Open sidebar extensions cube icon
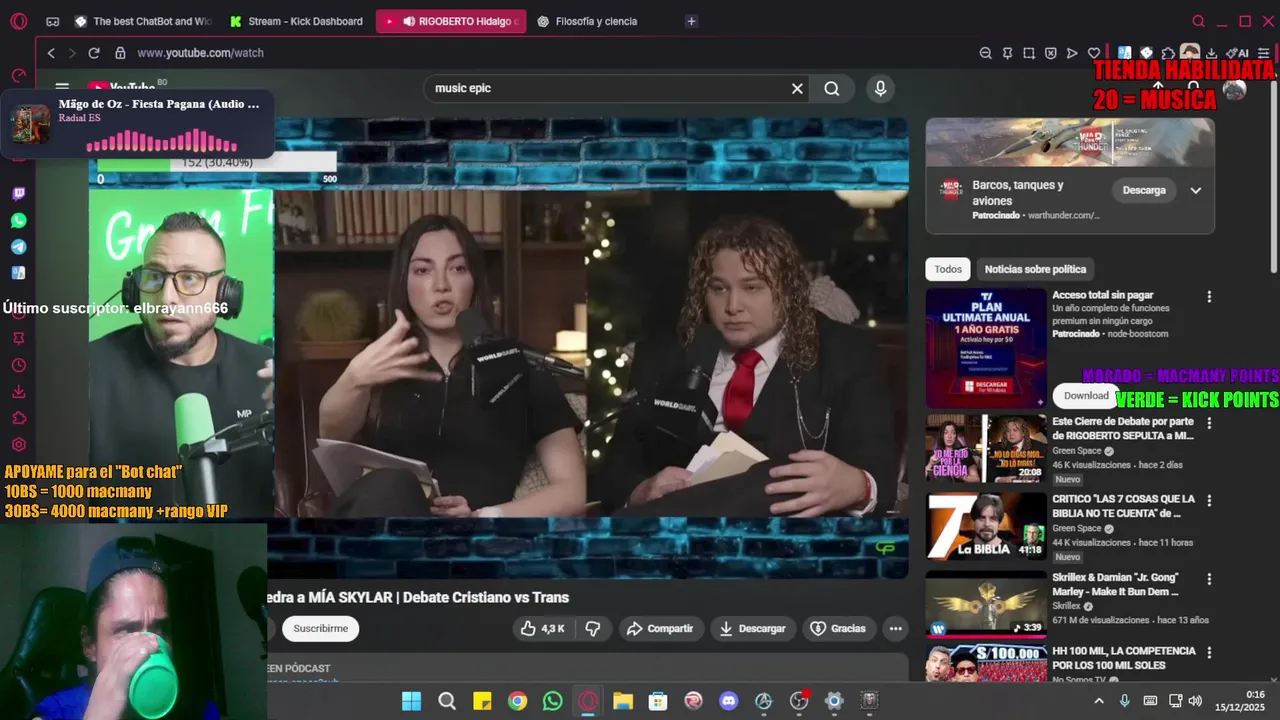 [18, 418]
